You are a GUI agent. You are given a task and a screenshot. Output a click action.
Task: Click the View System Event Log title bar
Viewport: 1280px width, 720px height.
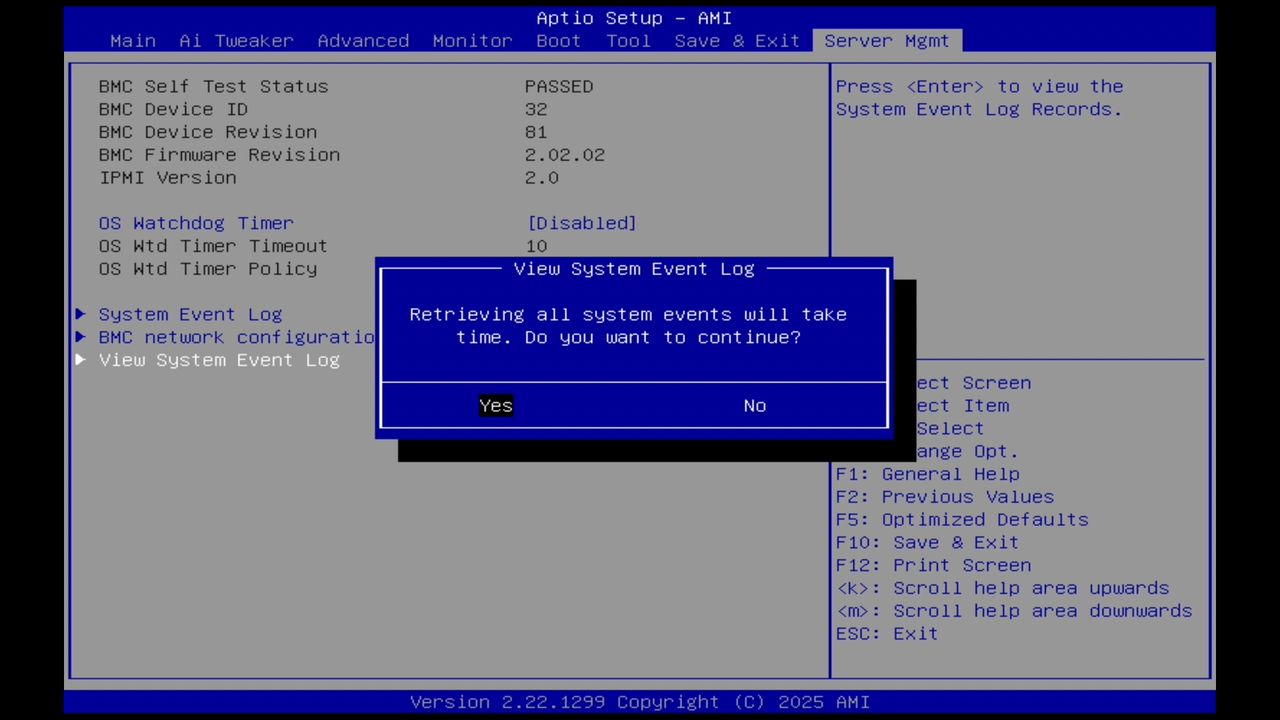(633, 268)
